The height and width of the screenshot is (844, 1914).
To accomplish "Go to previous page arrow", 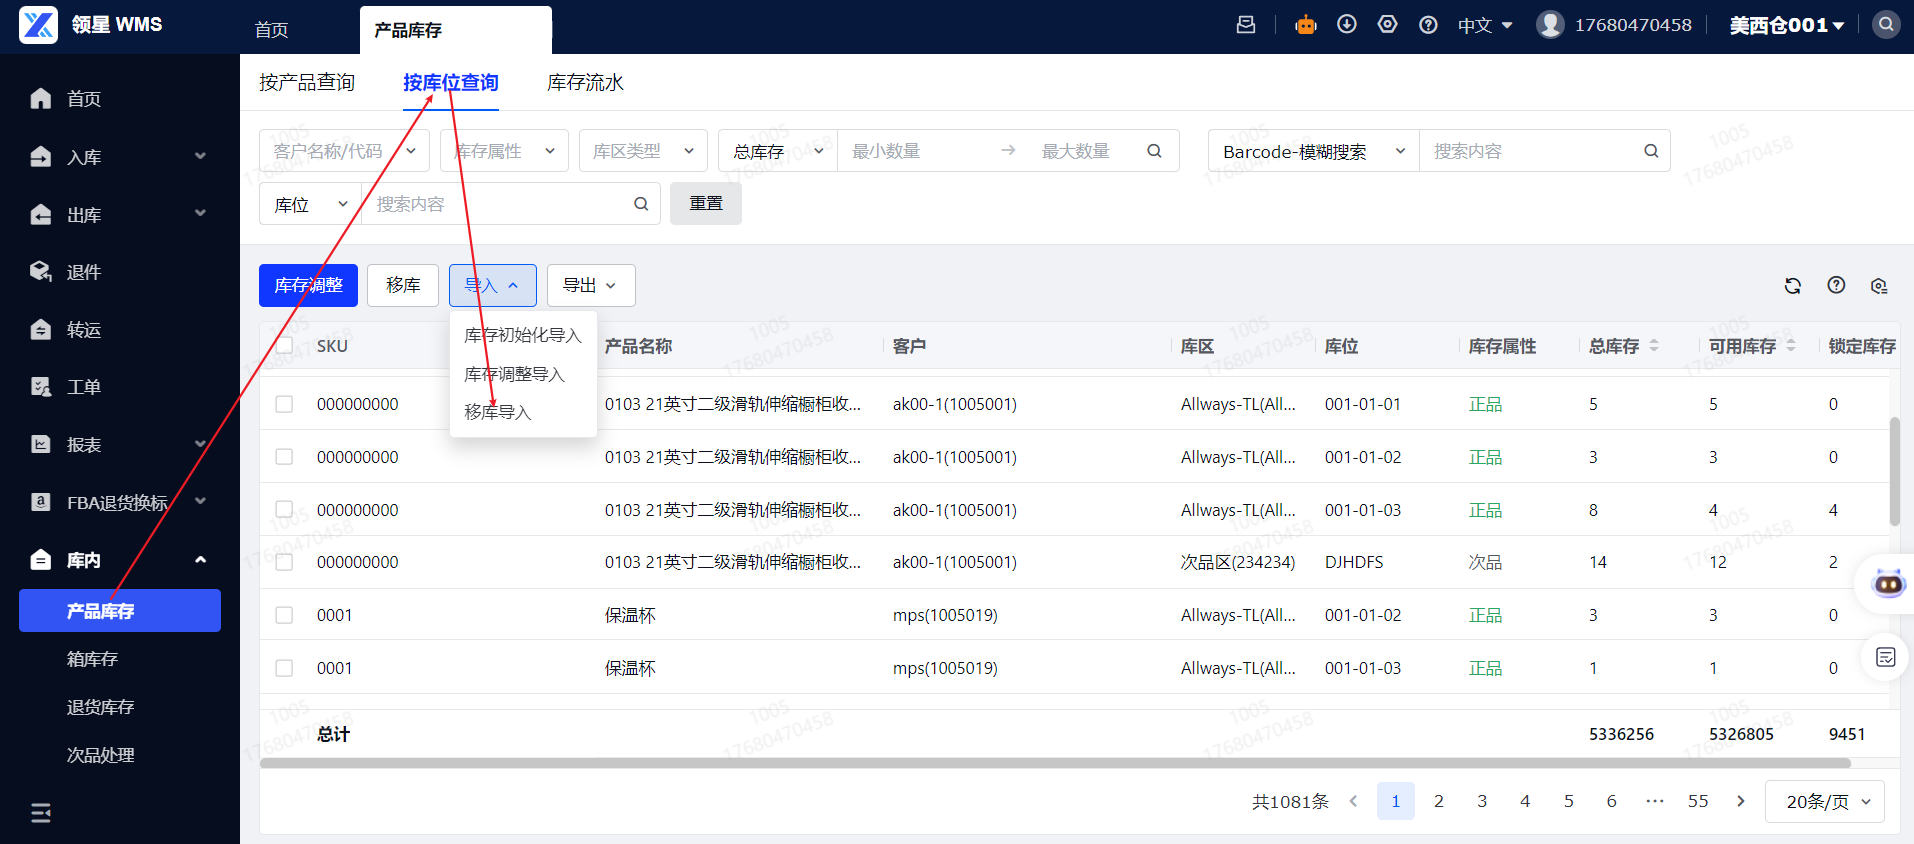I will point(1353,801).
